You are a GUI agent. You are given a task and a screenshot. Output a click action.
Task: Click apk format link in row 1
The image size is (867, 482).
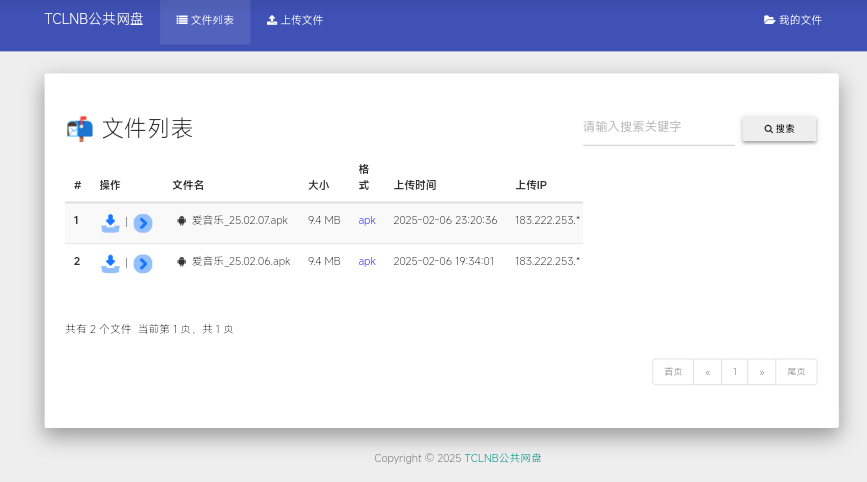coord(367,220)
